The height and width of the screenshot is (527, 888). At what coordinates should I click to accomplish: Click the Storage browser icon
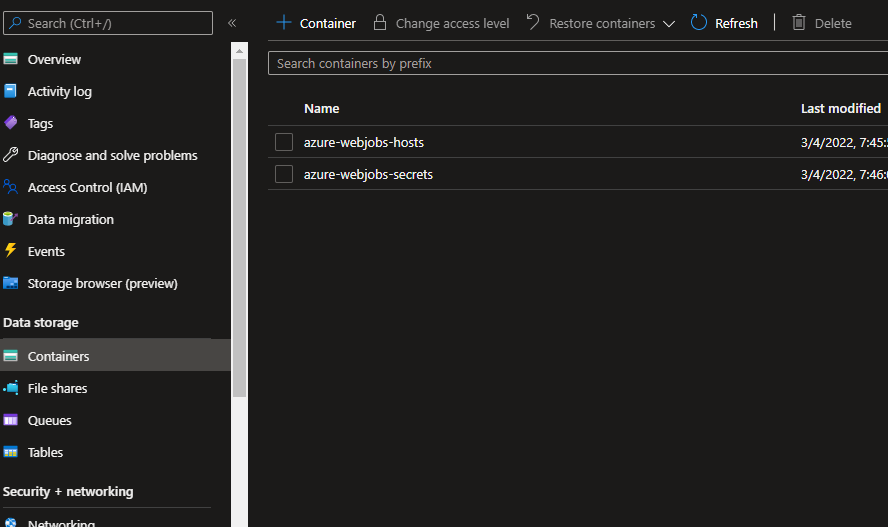(10, 282)
